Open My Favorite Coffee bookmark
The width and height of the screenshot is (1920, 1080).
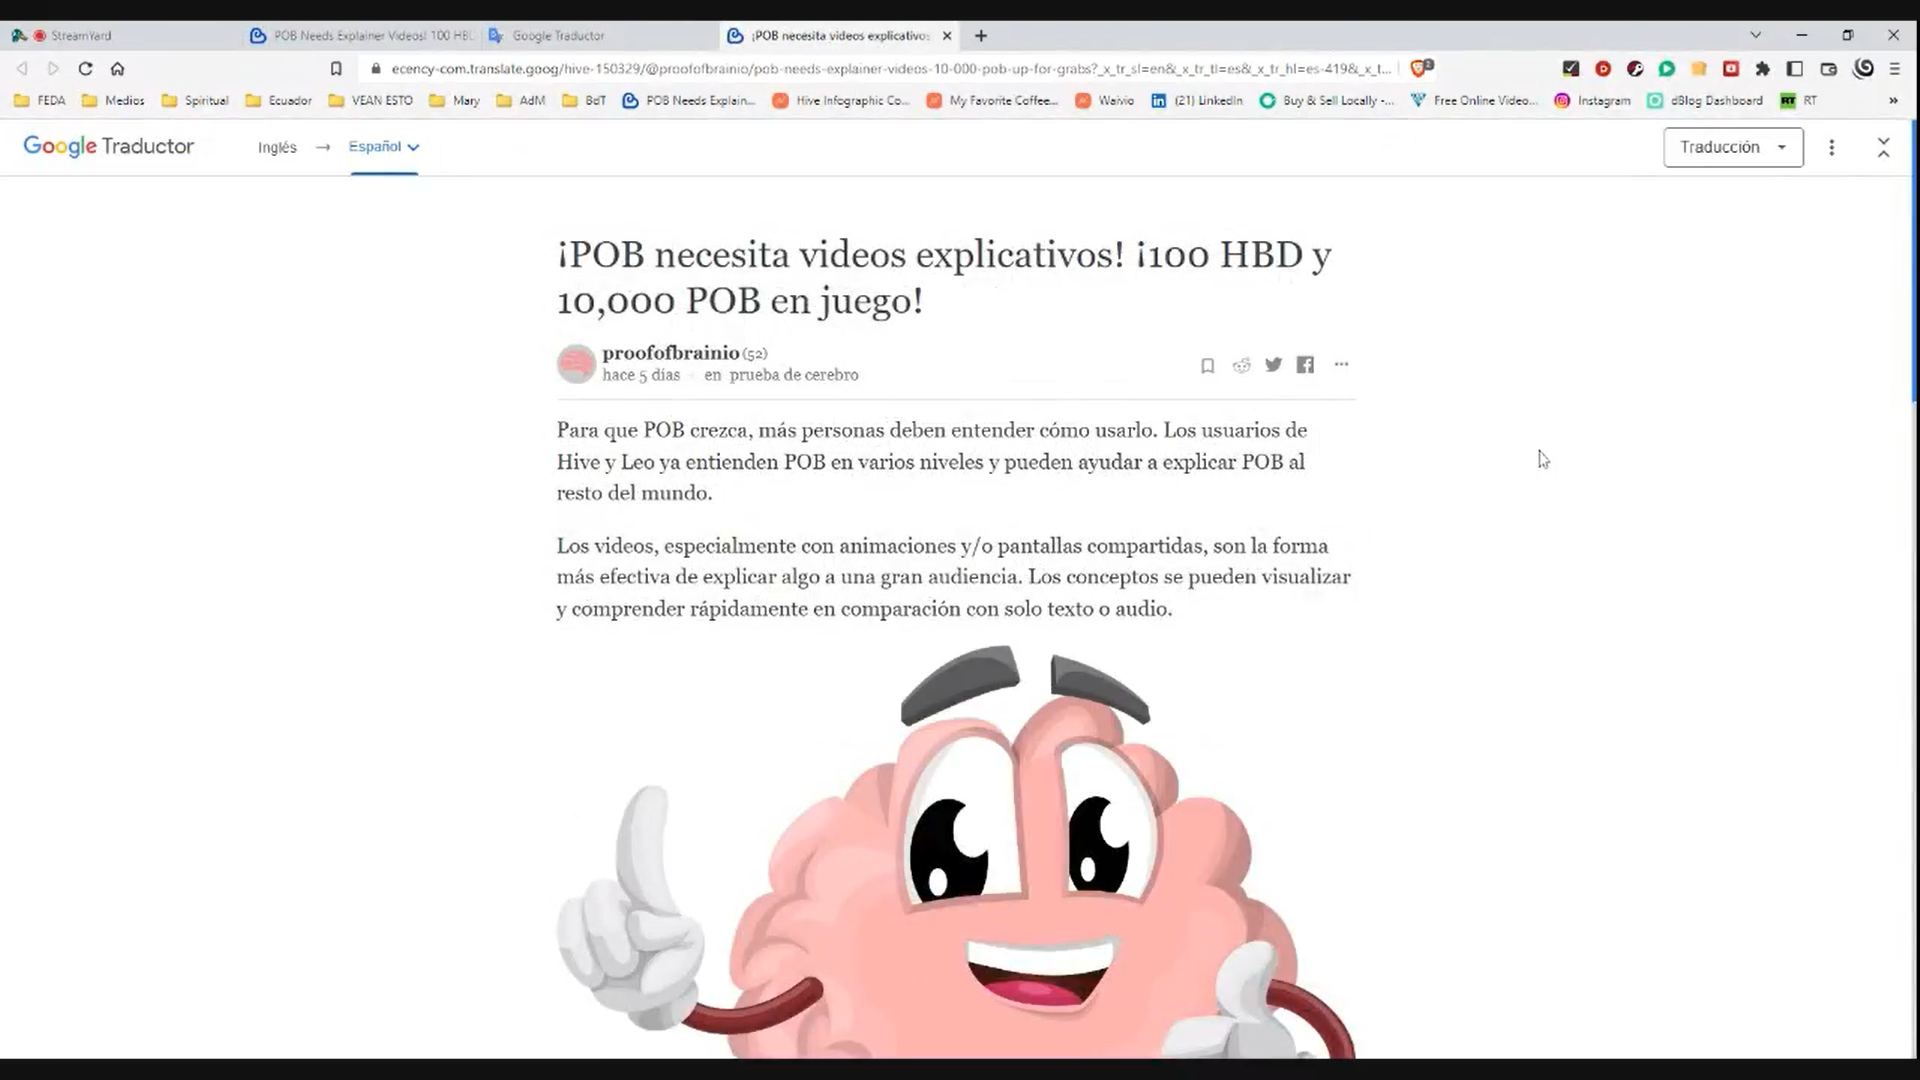(x=993, y=100)
